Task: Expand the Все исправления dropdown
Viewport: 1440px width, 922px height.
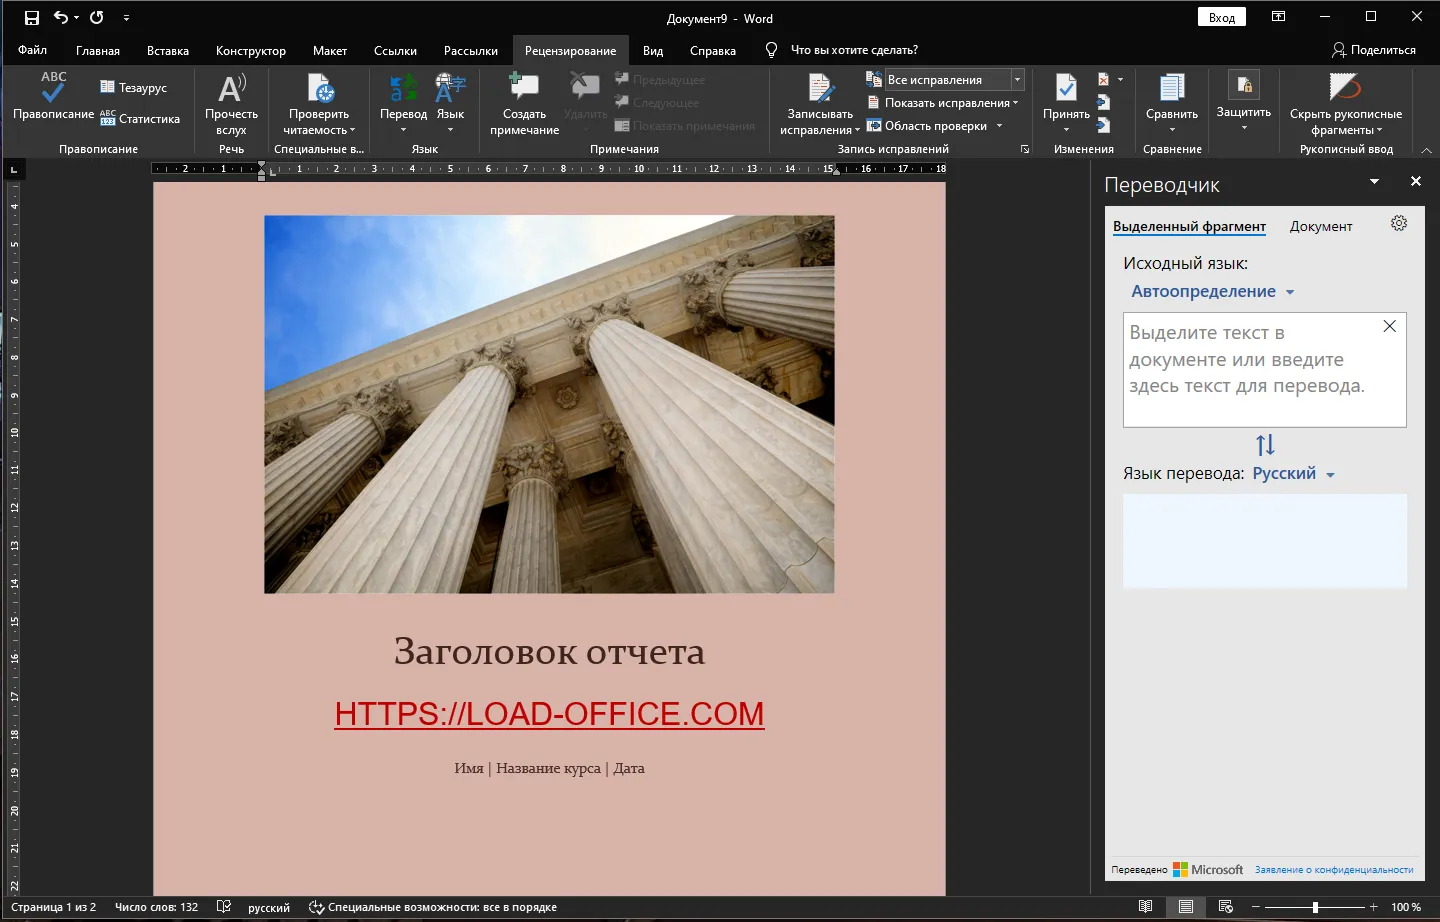Action: (1017, 80)
